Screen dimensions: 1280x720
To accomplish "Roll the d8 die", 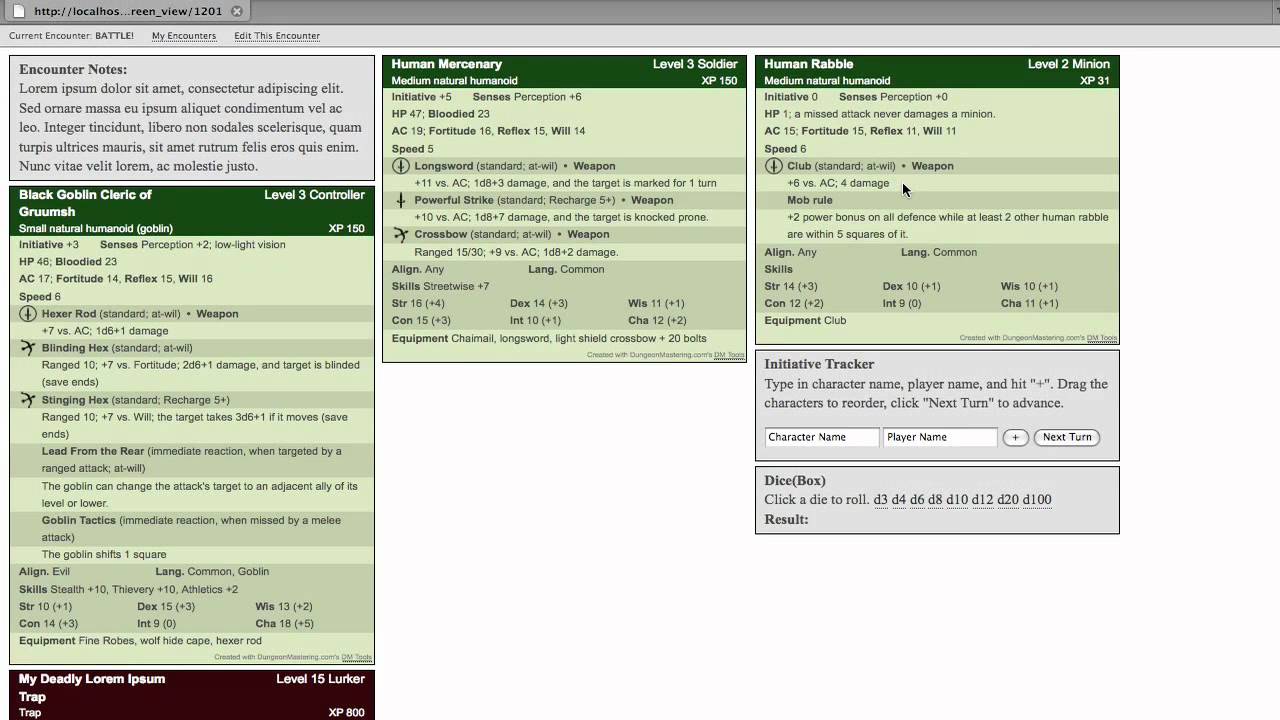I will [935, 500].
